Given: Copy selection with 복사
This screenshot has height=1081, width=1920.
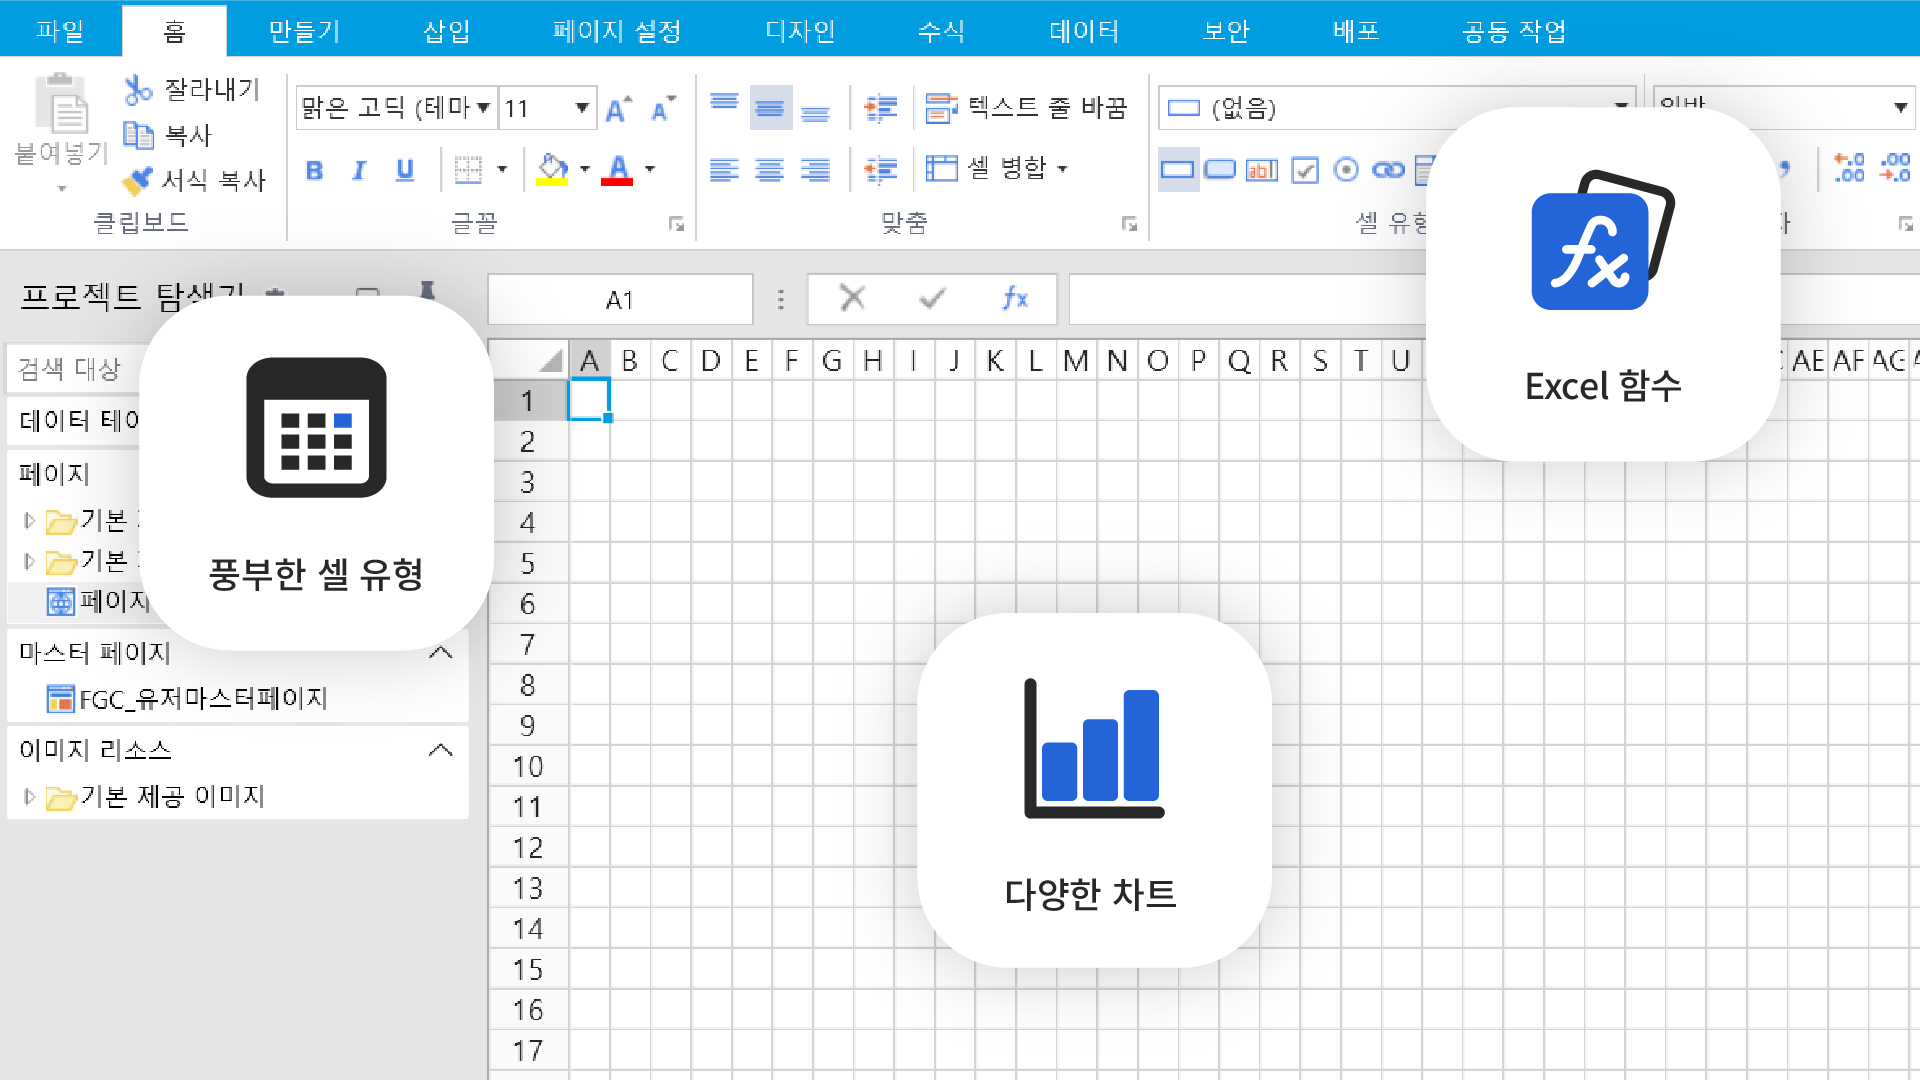Looking at the screenshot, I should [167, 135].
